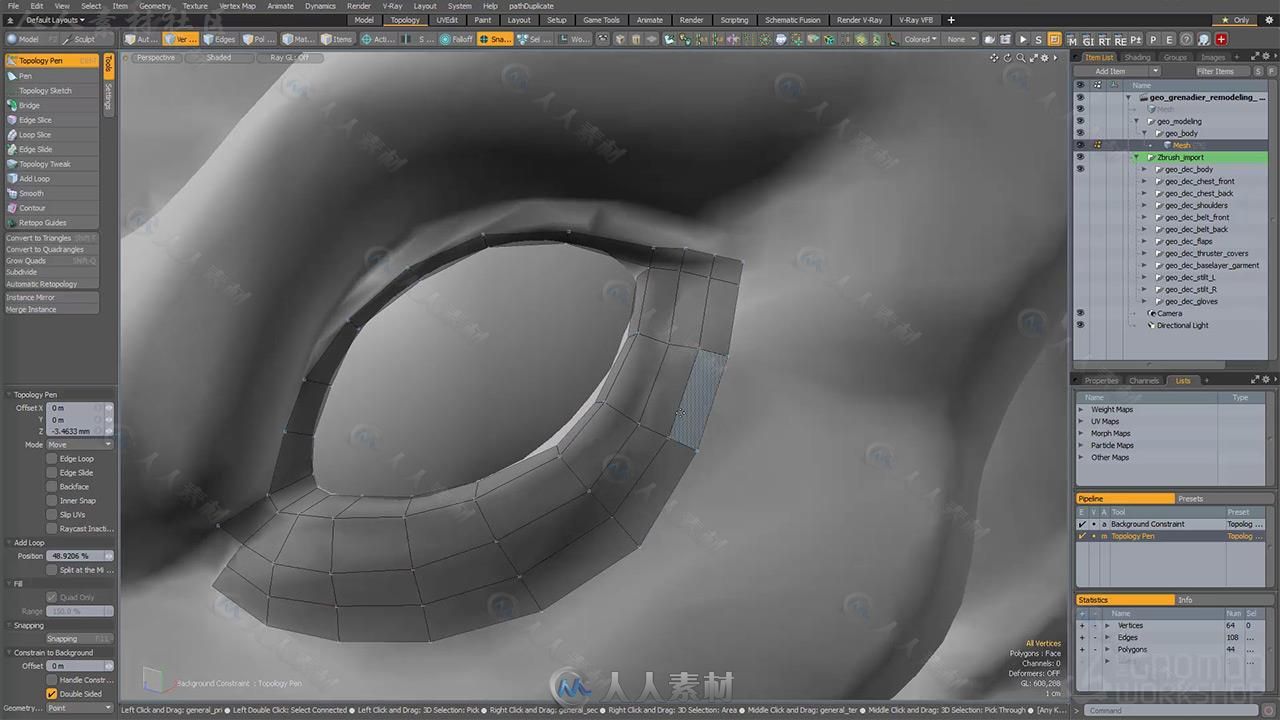The image size is (1280, 720).
Task: Enable Raycast Inactive checkbox
Action: (x=52, y=529)
